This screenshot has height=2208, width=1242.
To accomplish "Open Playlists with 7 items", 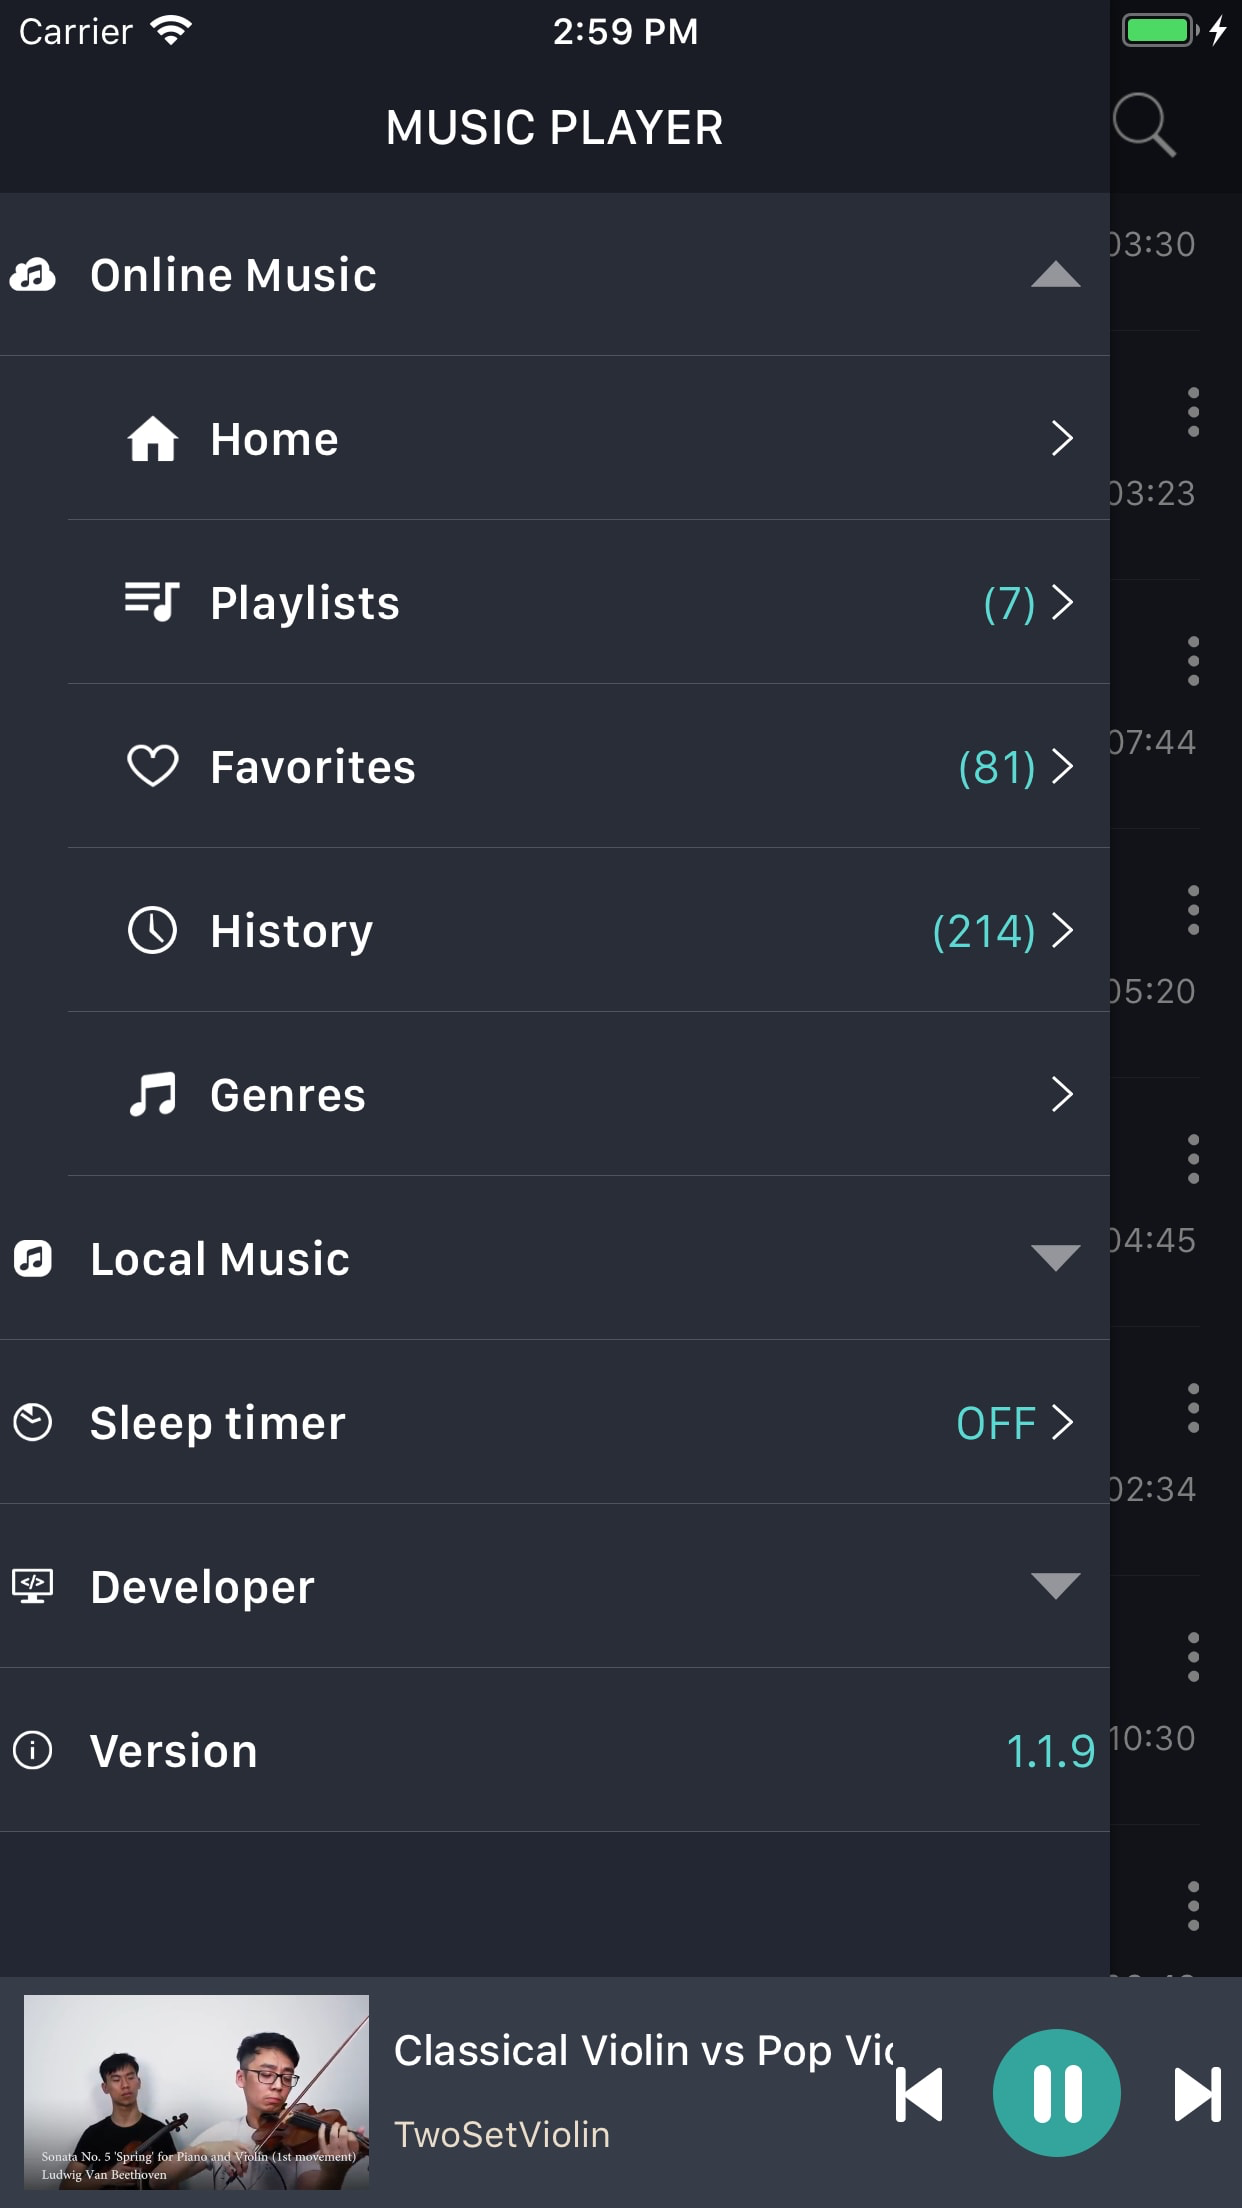I will (x=1027, y=603).
